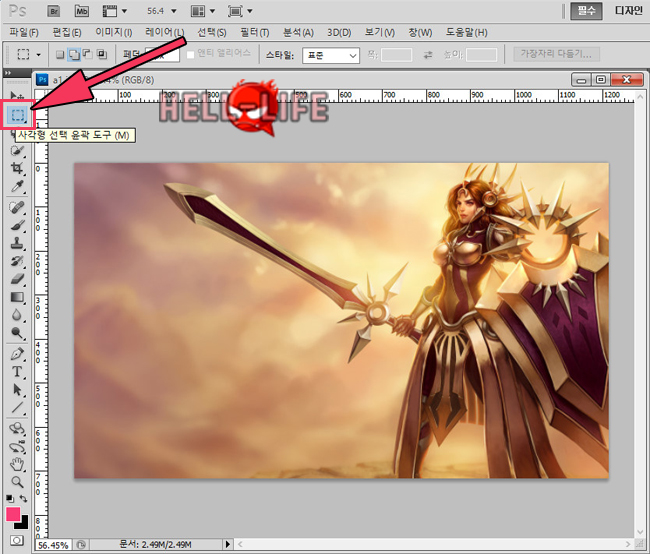Viewport: 650px width, 554px height.
Task: Select the Brush tool
Action: 17,225
